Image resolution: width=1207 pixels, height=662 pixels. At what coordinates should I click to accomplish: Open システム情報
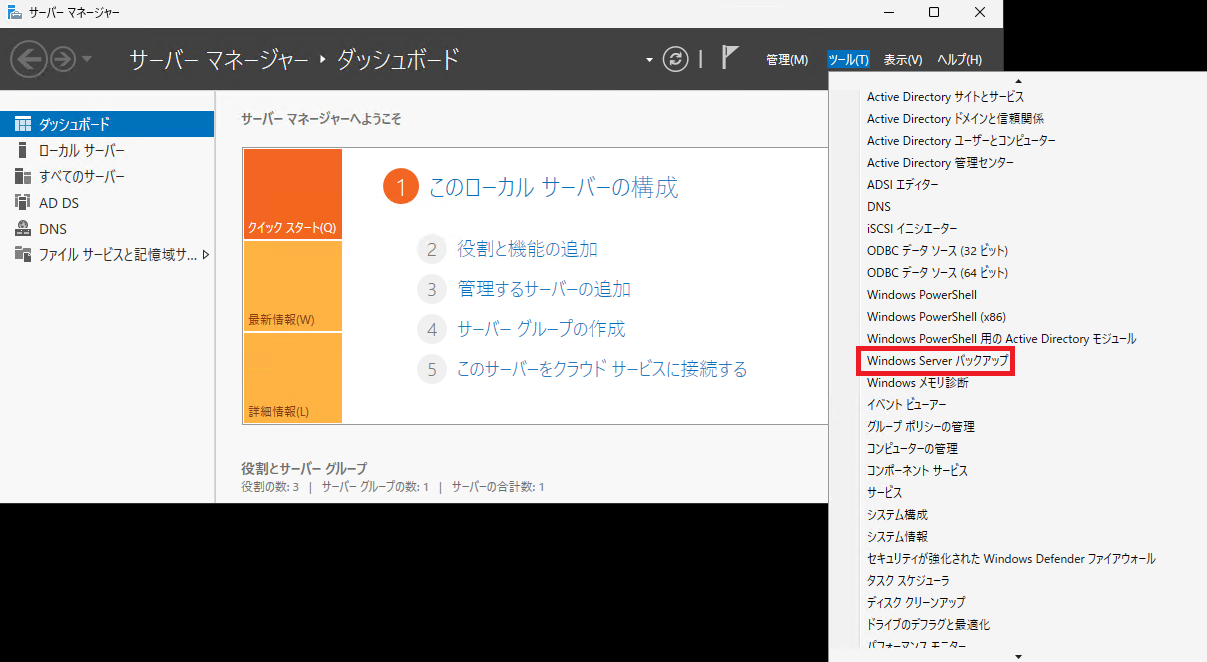(x=897, y=537)
